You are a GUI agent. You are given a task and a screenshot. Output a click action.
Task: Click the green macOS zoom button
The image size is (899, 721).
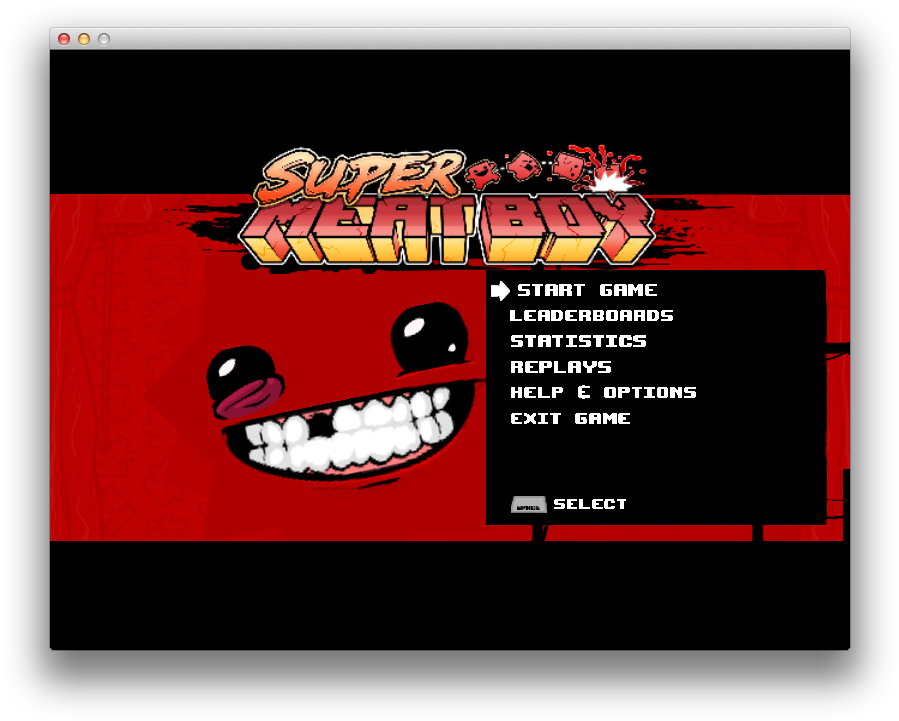tap(103, 40)
